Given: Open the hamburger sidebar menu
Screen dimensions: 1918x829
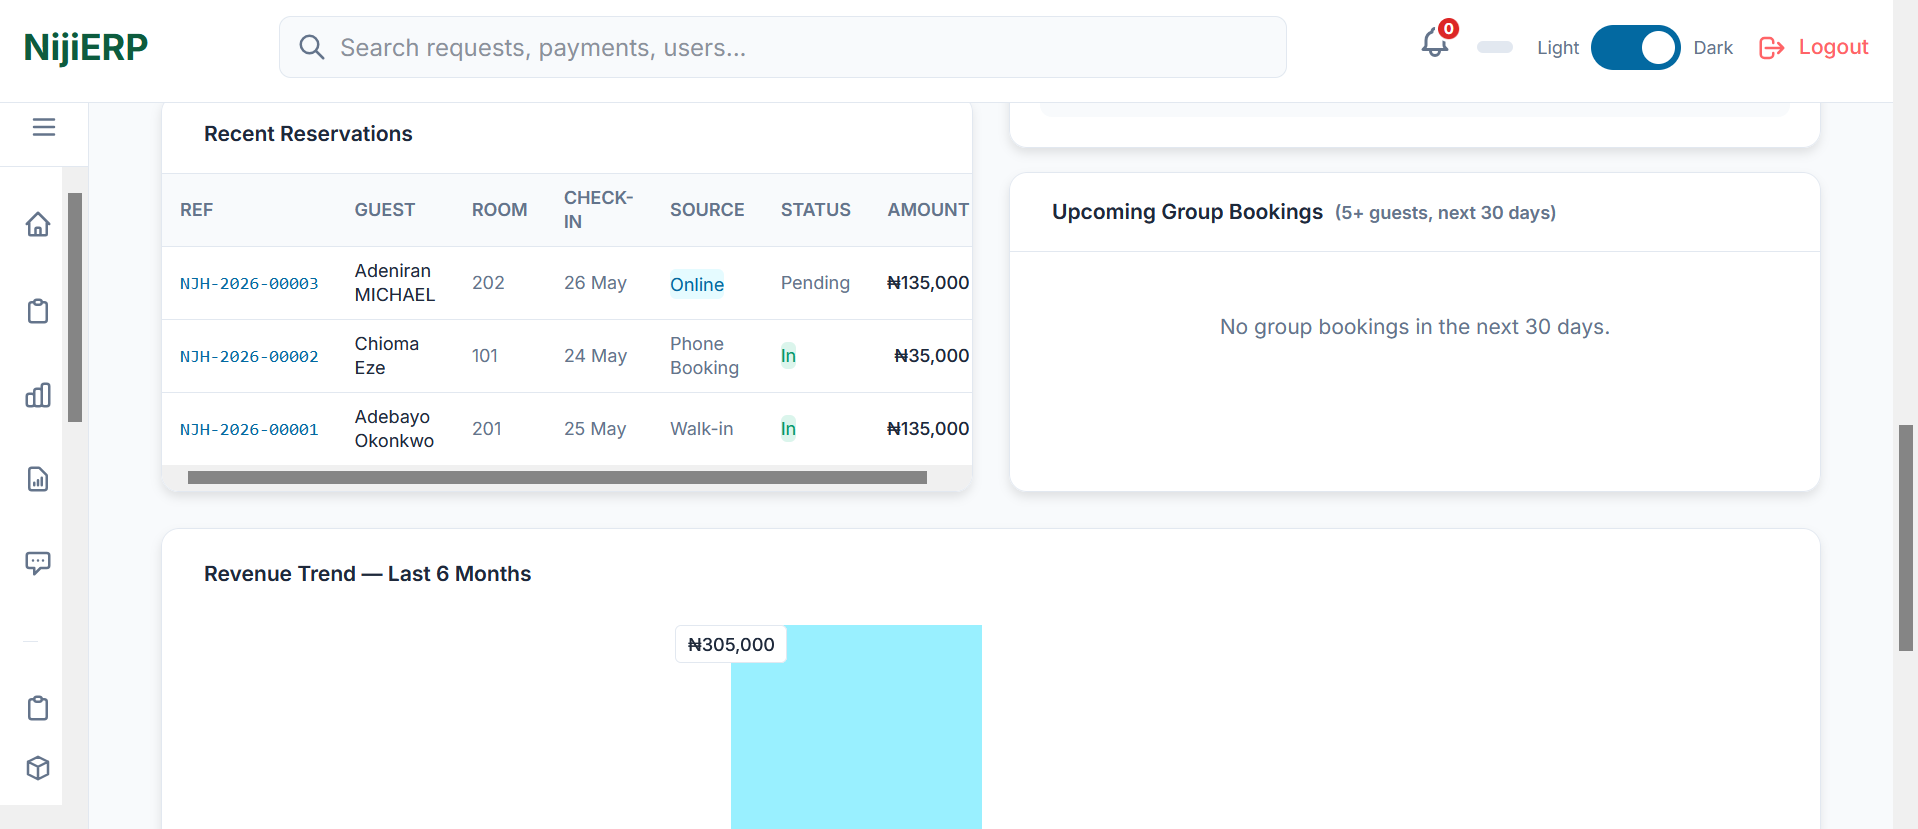Looking at the screenshot, I should pyautogui.click(x=43, y=127).
